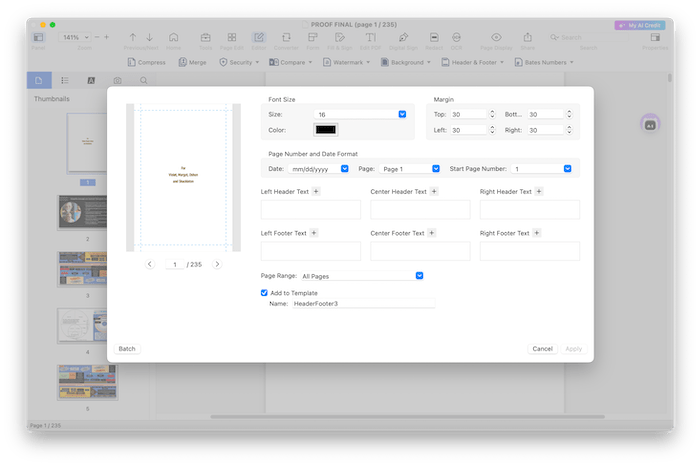Open the Date format dropdown
700x466 pixels.
(x=344, y=169)
